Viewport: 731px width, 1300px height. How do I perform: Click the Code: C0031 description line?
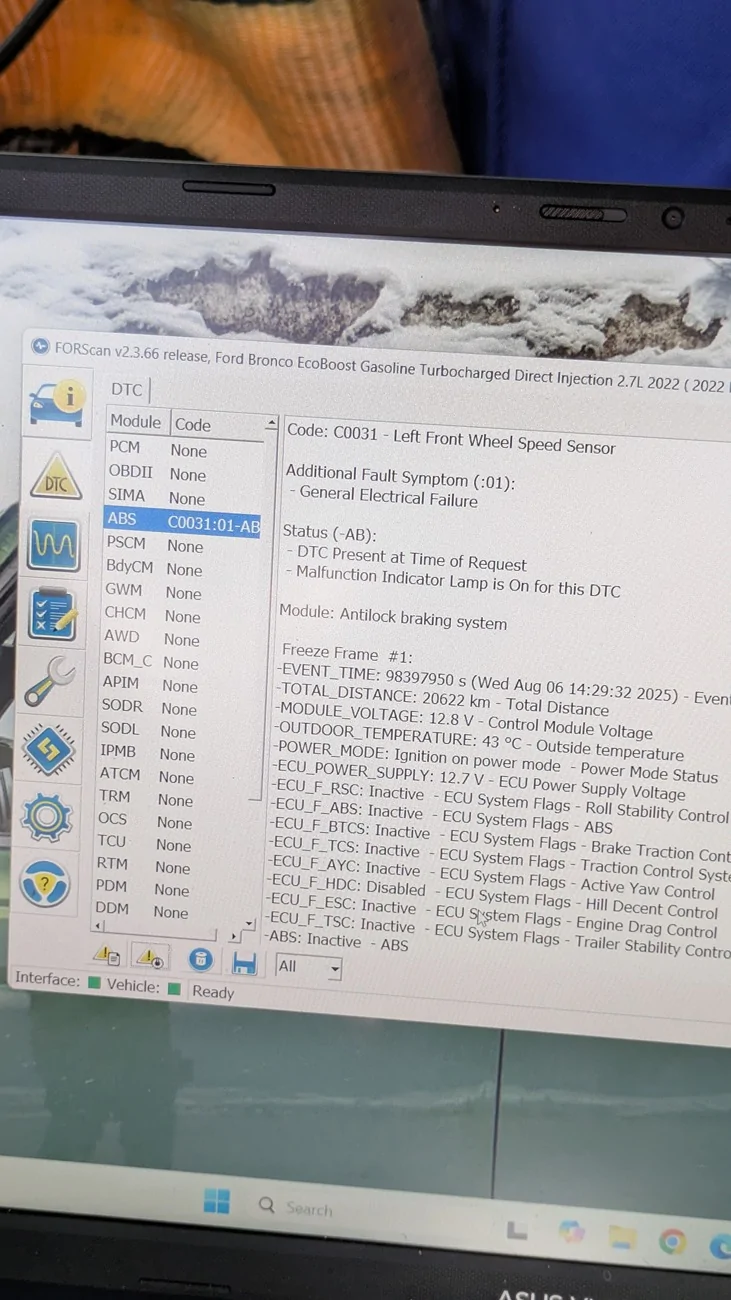click(x=451, y=438)
